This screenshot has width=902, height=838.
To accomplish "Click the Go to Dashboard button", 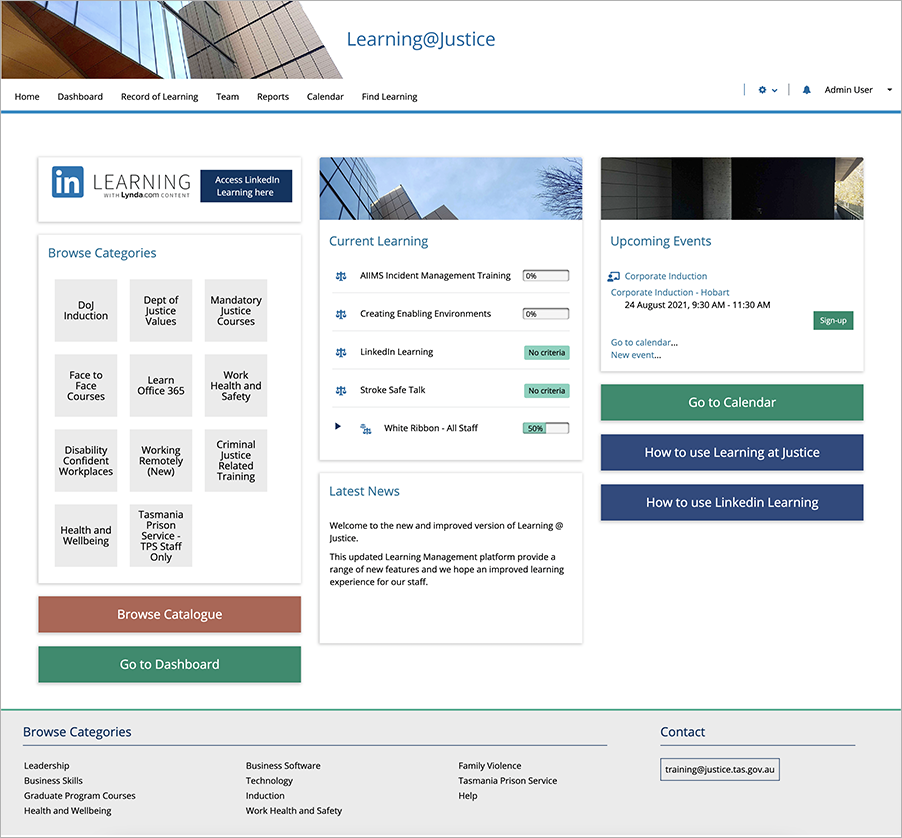I will tap(170, 664).
